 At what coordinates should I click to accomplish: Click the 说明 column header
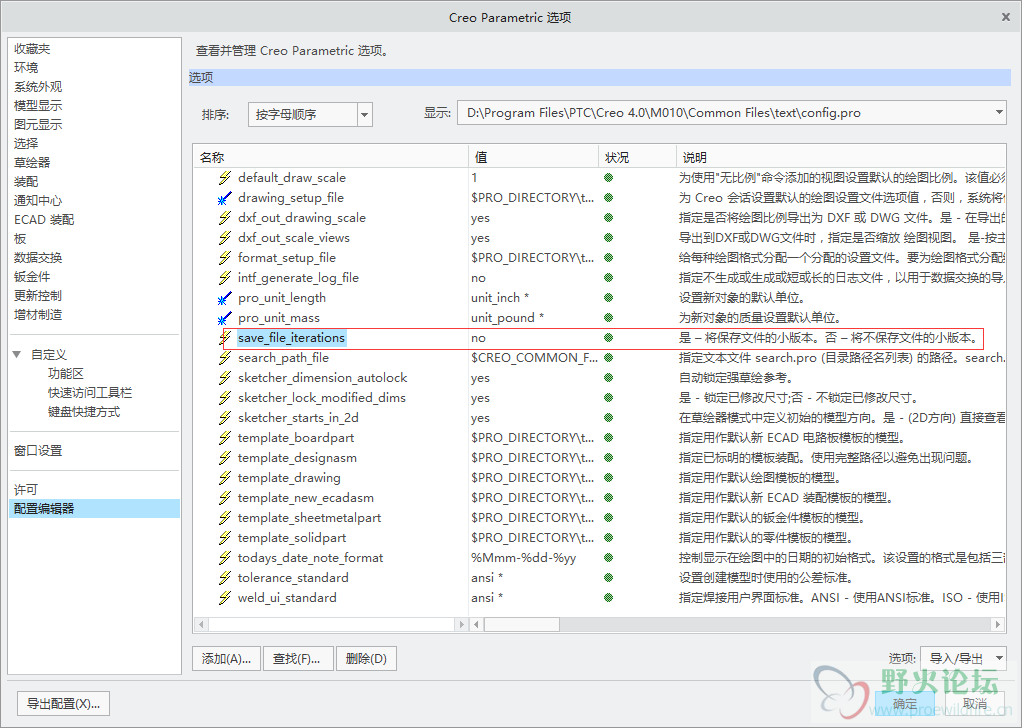click(x=841, y=157)
